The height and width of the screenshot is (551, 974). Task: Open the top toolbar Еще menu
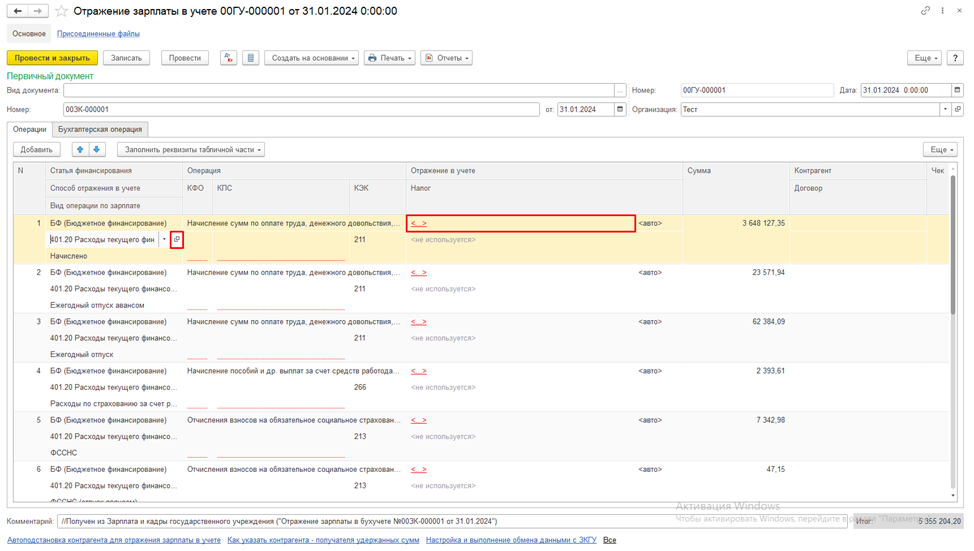coord(926,58)
